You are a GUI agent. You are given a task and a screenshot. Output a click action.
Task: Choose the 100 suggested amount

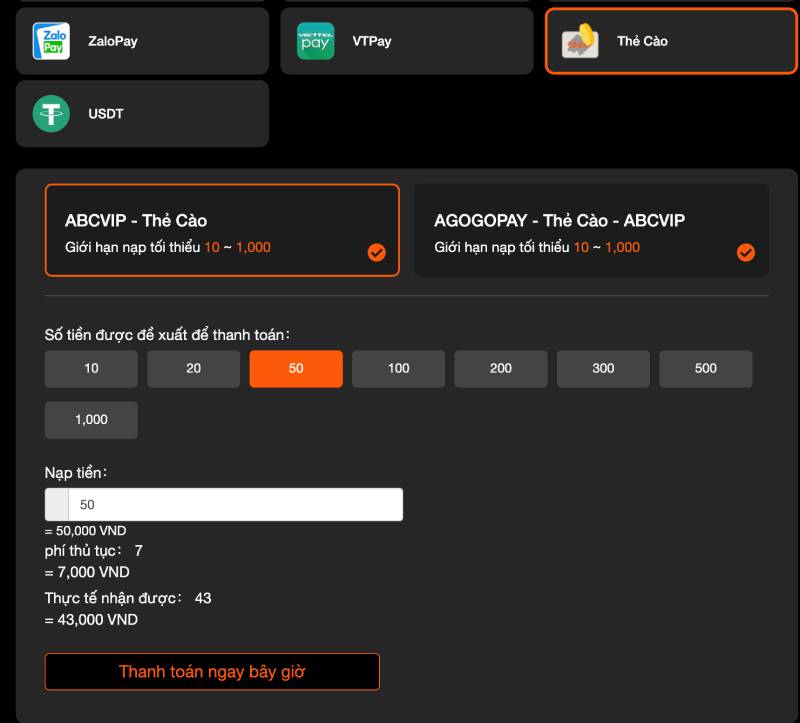point(399,369)
